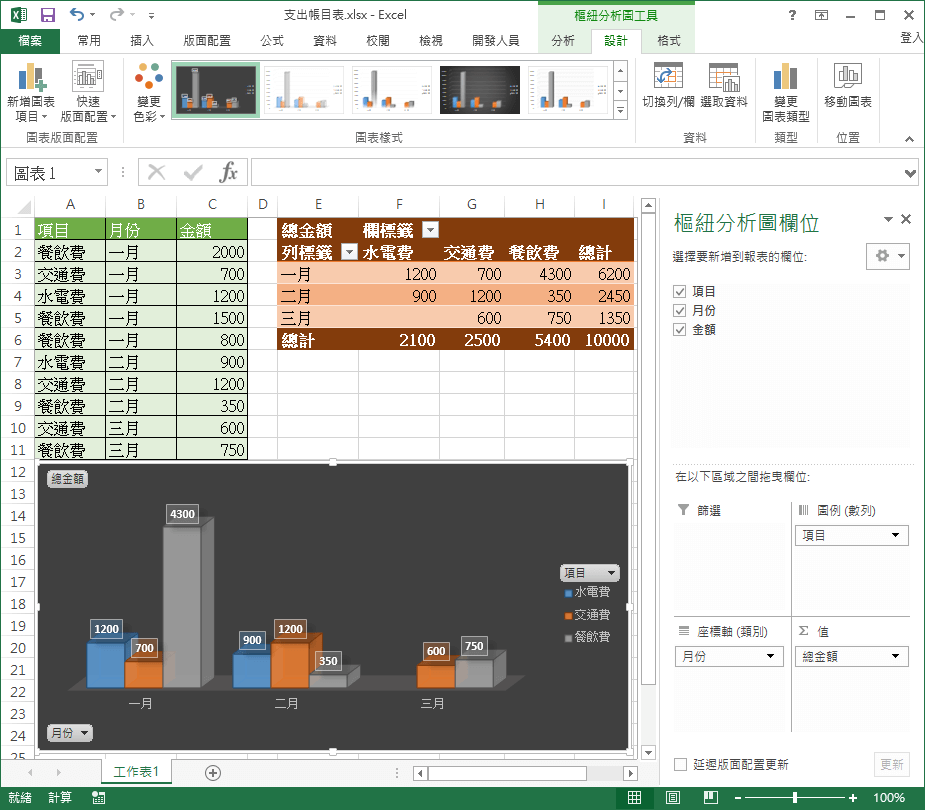Open the 快速版面配置 (Quick Layout) icon

(x=88, y=78)
